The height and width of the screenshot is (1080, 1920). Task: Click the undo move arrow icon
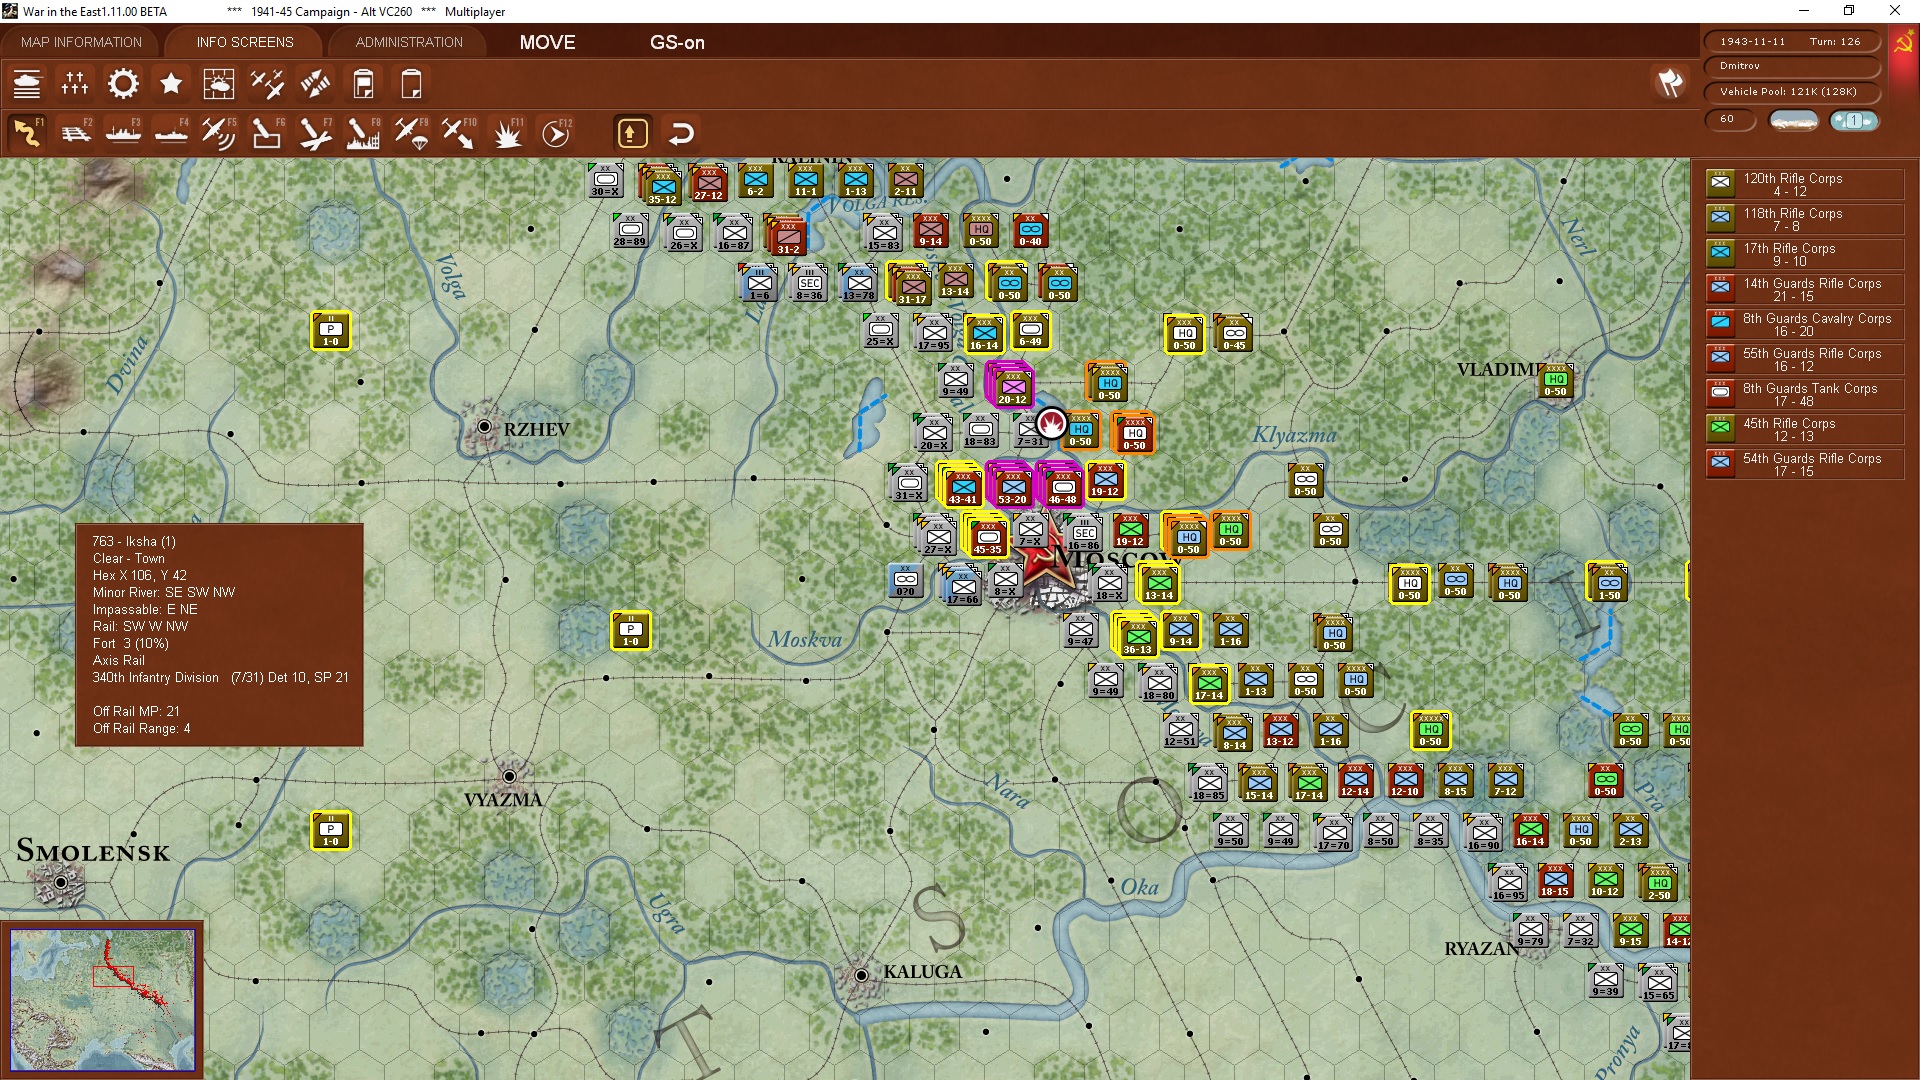pos(681,133)
